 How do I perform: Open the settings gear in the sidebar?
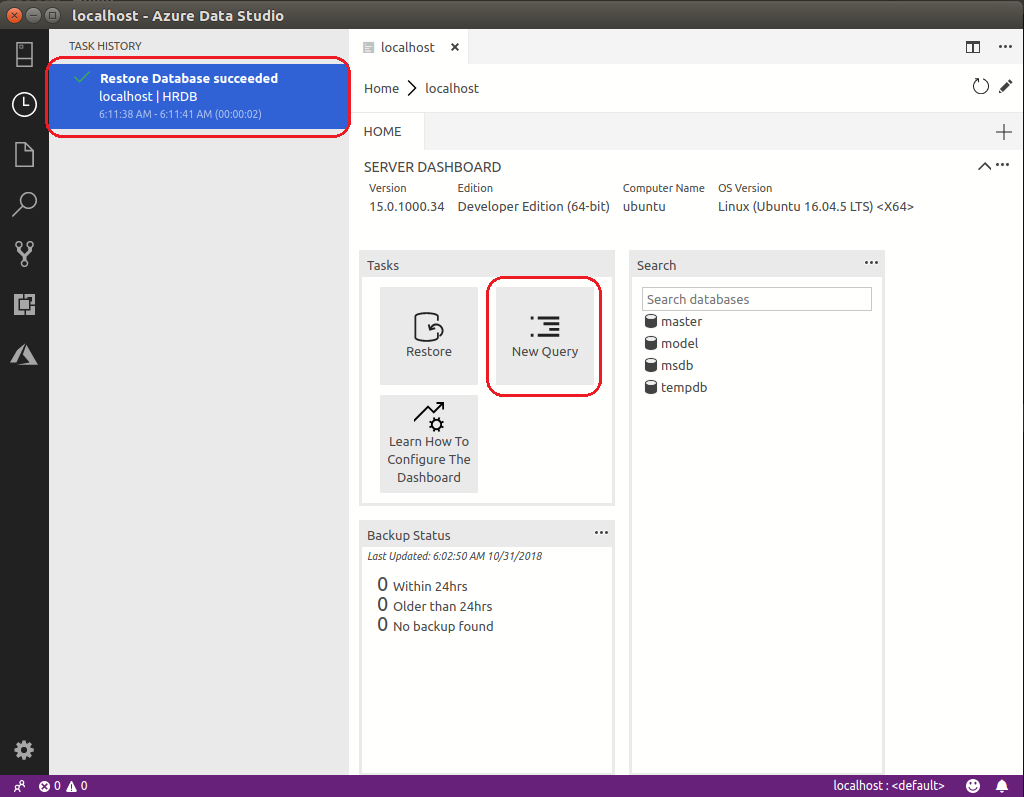tap(24, 750)
